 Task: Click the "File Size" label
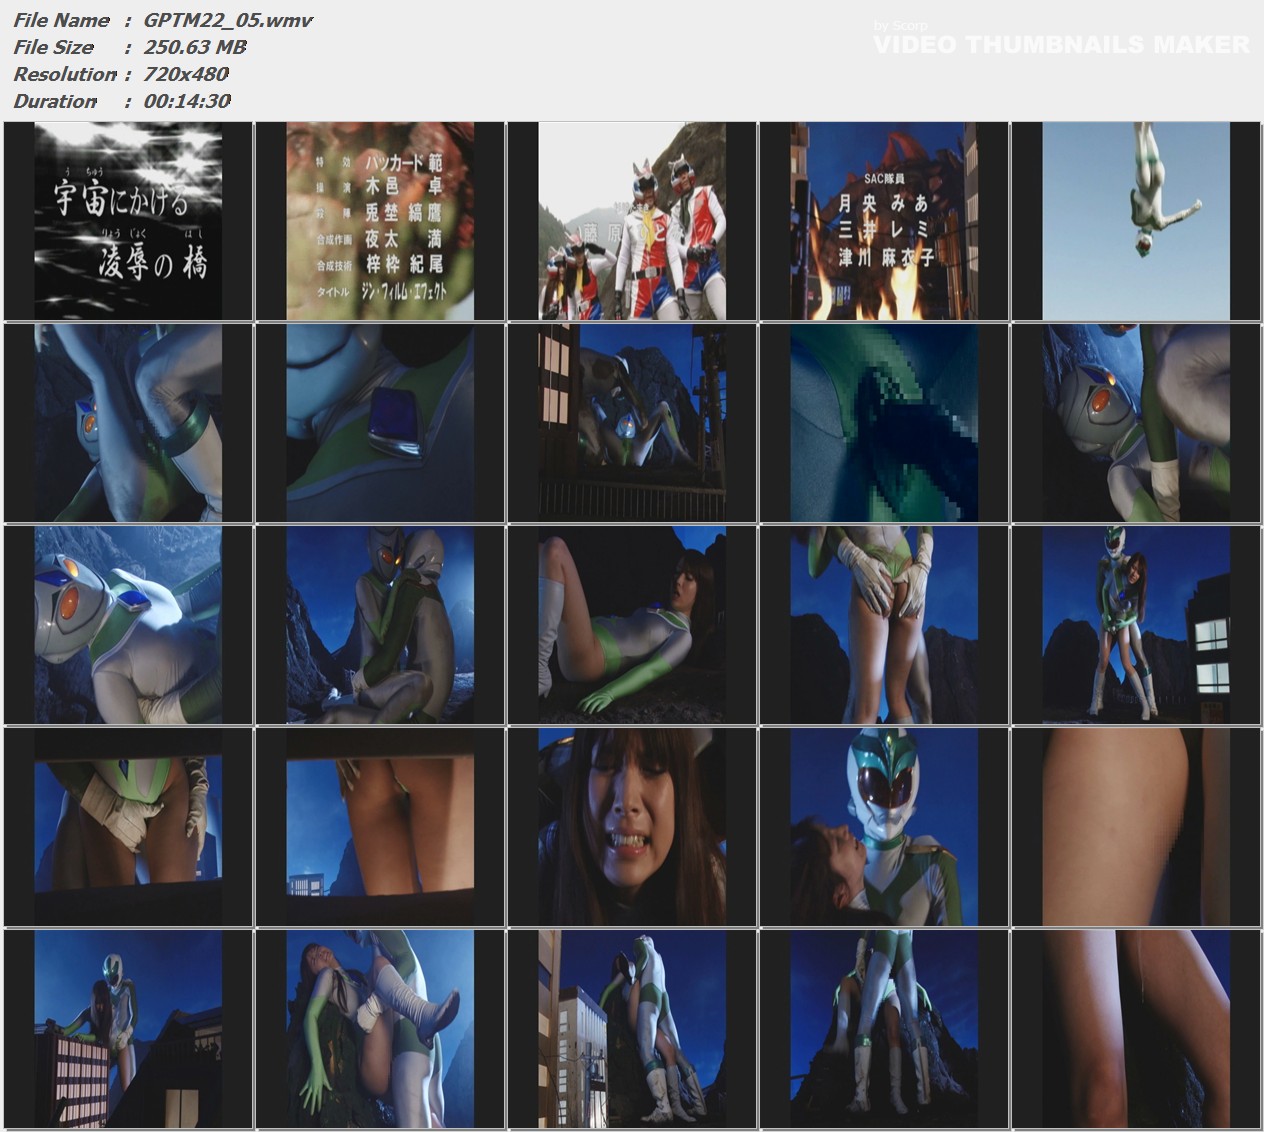pyautogui.click(x=53, y=47)
